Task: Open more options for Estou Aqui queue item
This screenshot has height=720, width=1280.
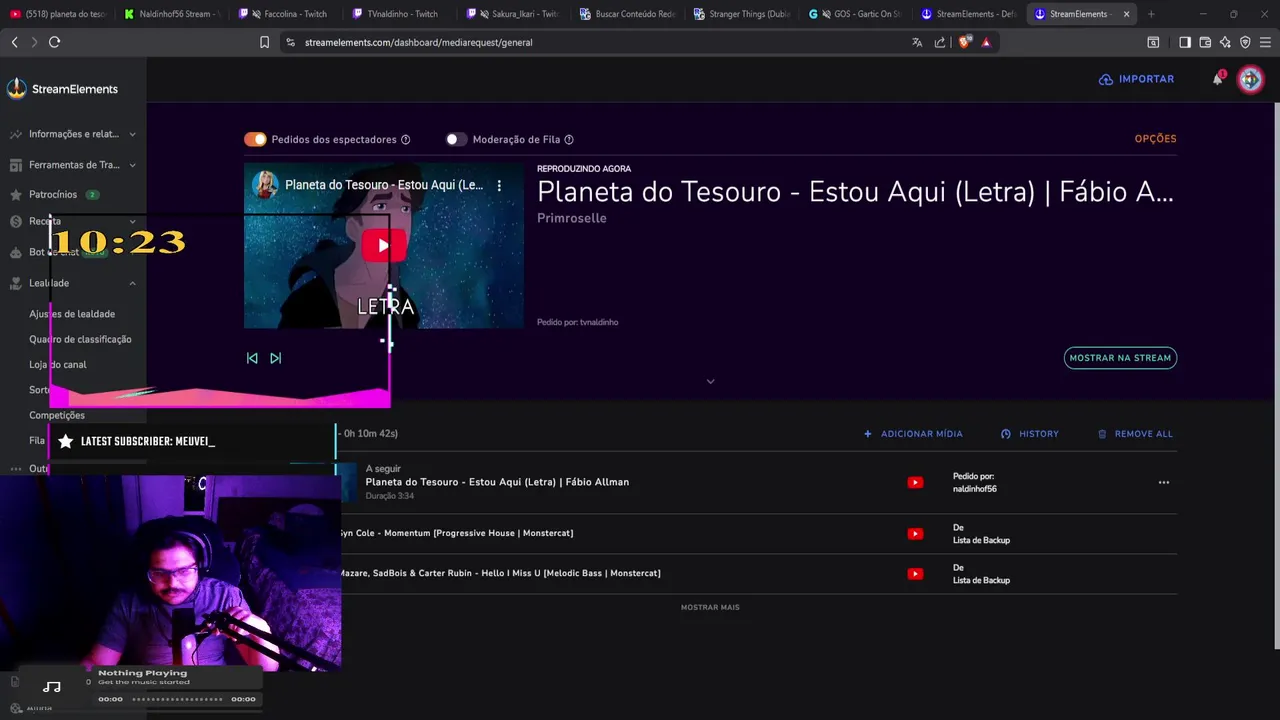Action: (1164, 482)
